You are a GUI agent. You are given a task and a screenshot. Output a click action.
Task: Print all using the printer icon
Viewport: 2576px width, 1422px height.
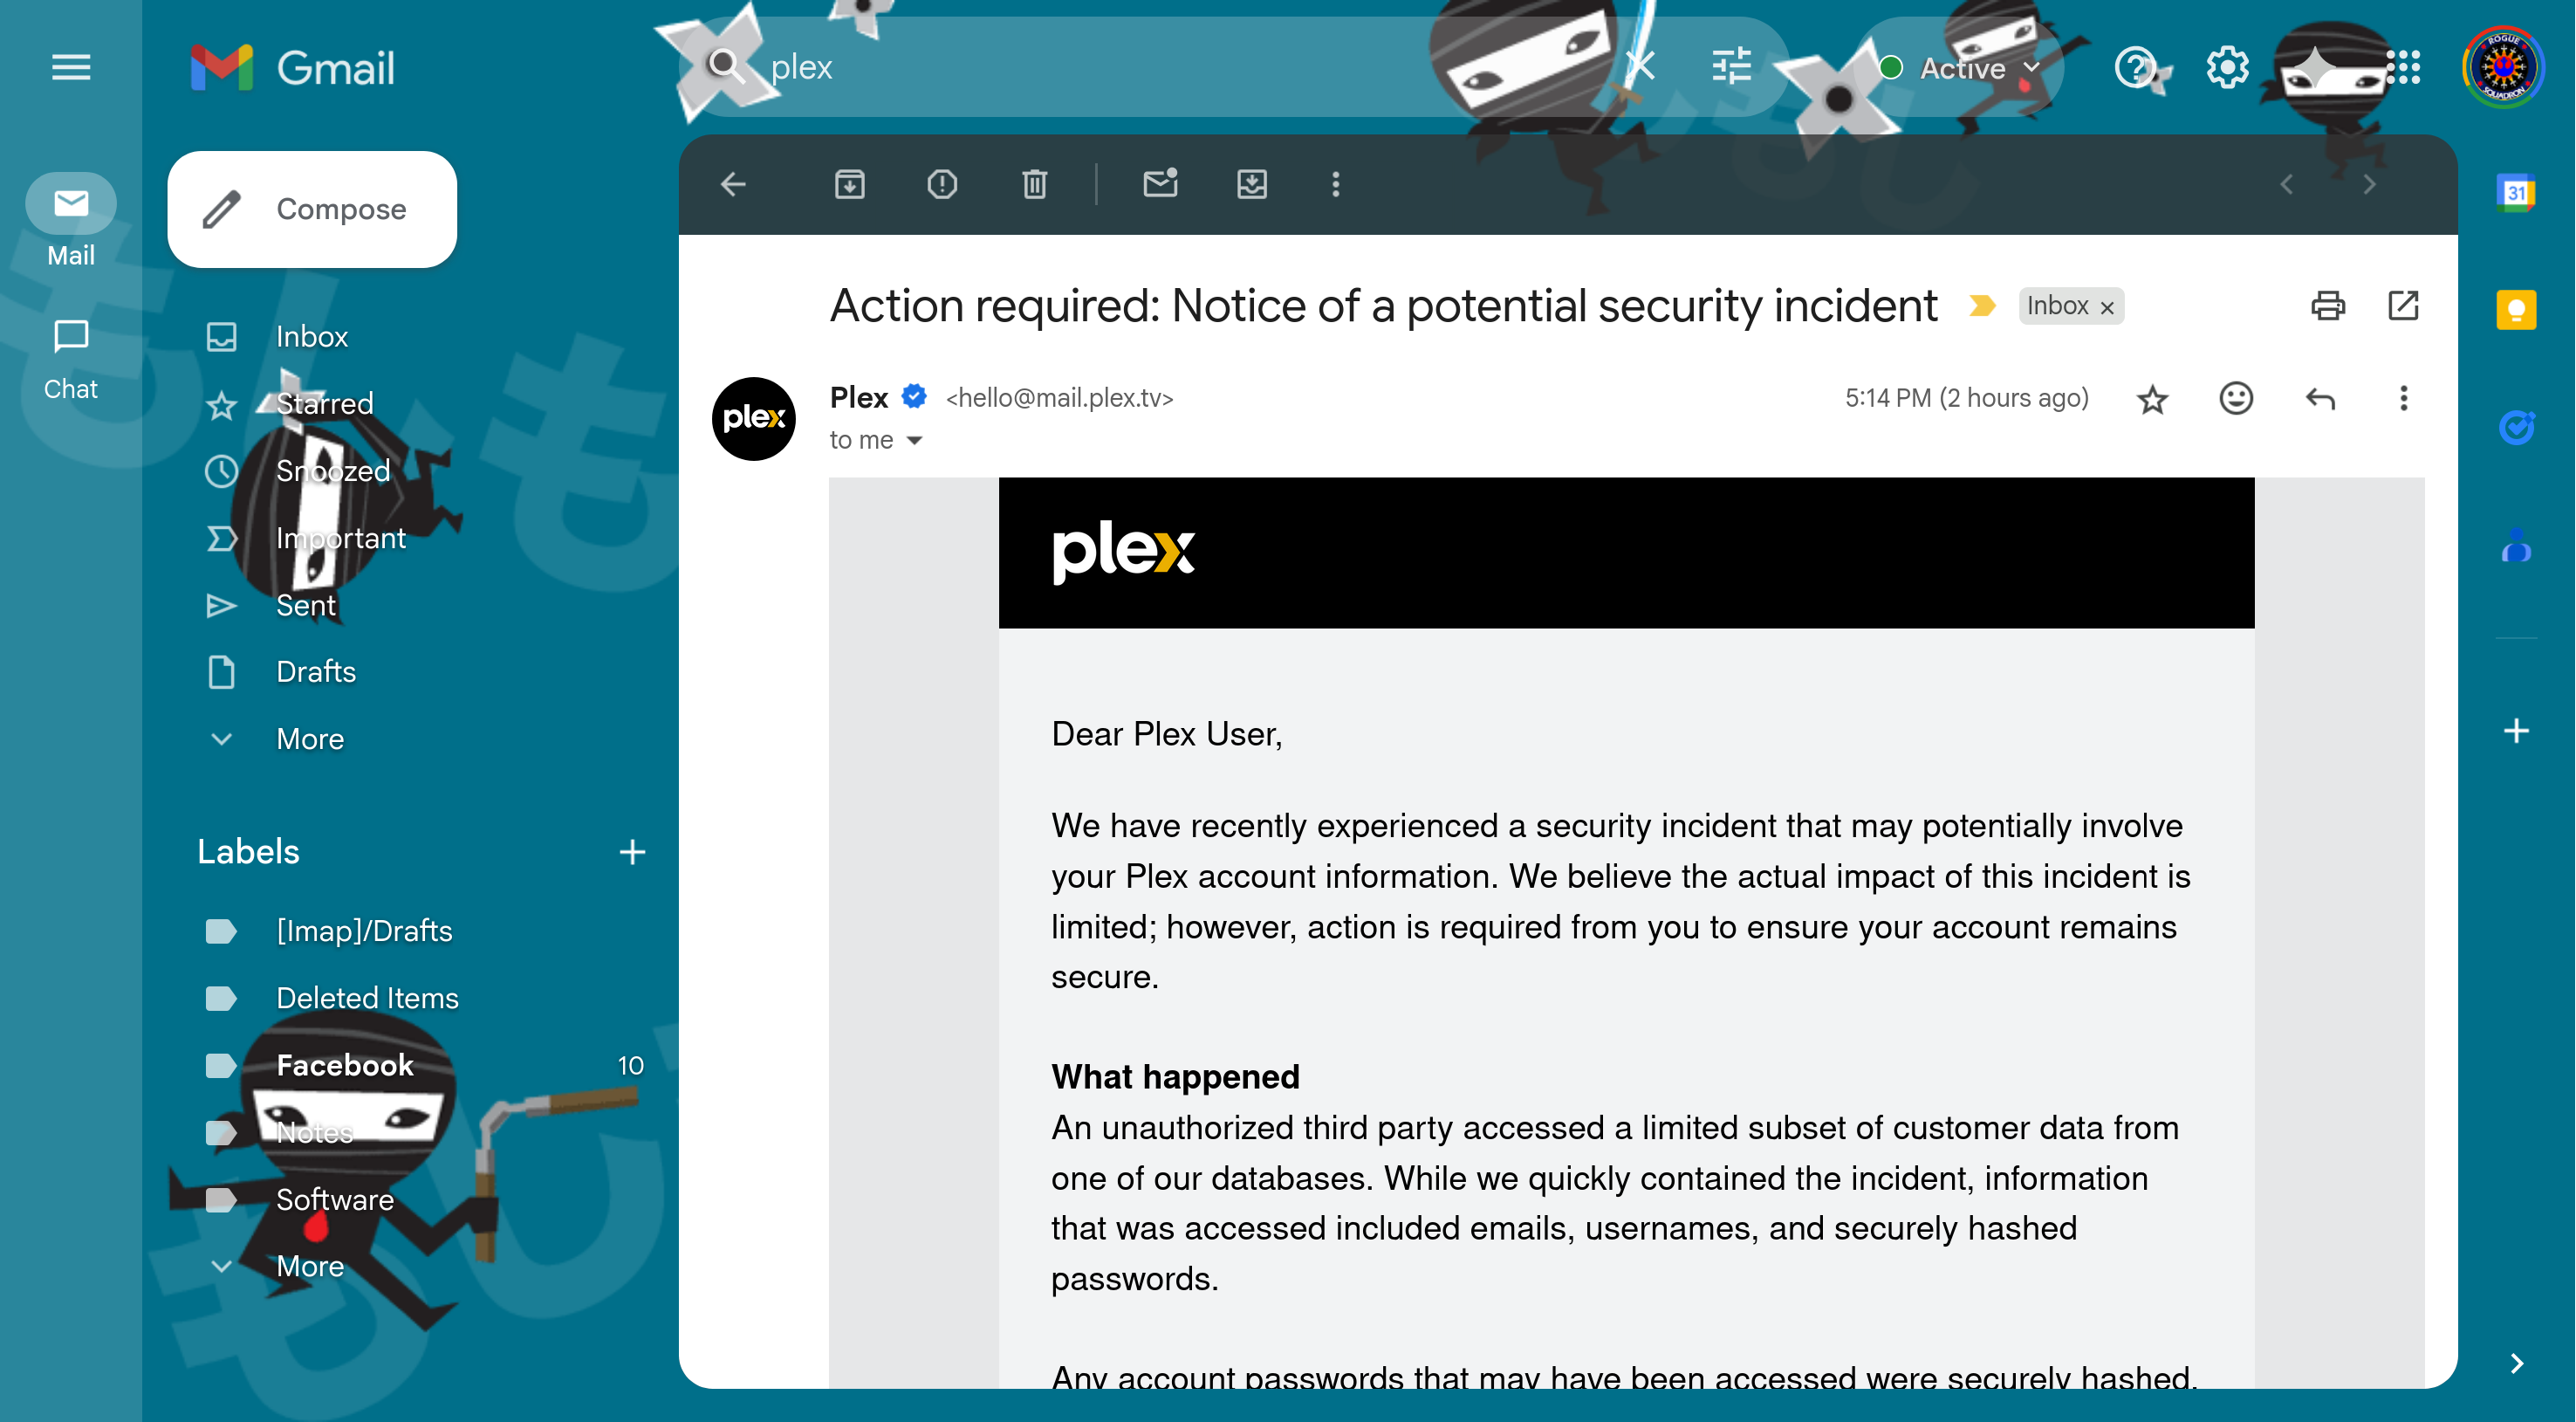pos(2327,305)
